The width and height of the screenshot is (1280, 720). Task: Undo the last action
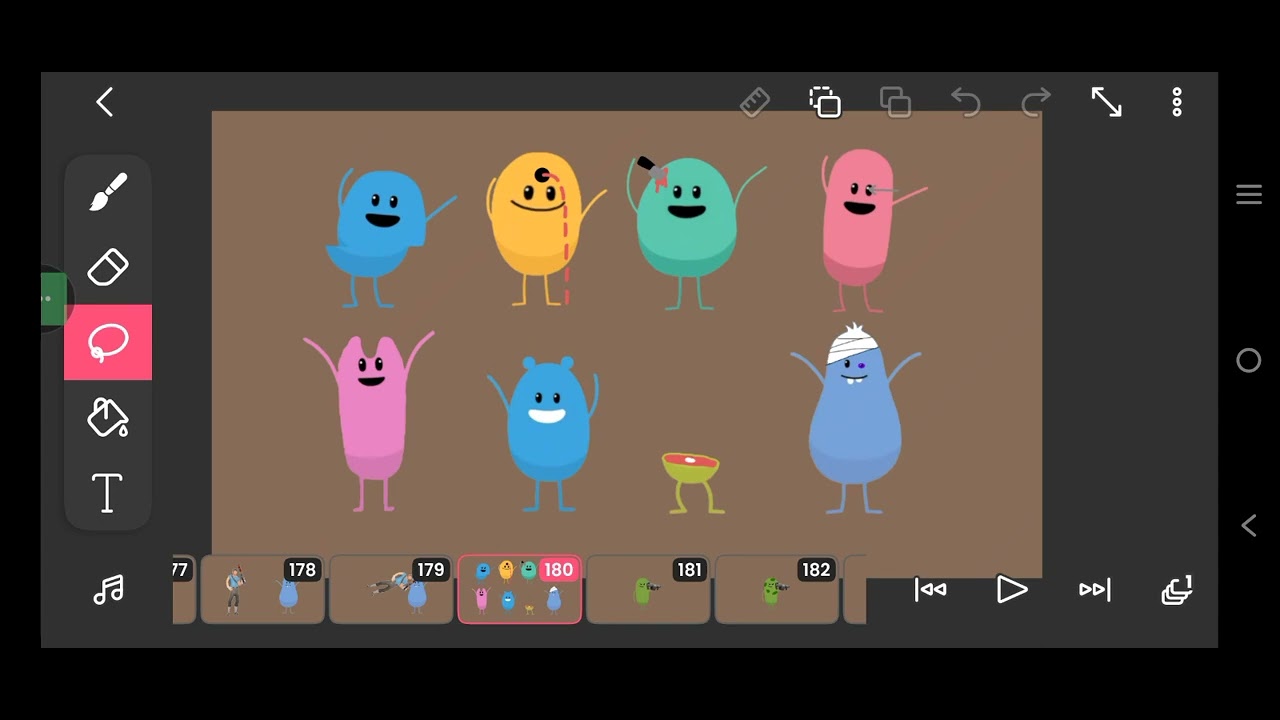point(965,102)
